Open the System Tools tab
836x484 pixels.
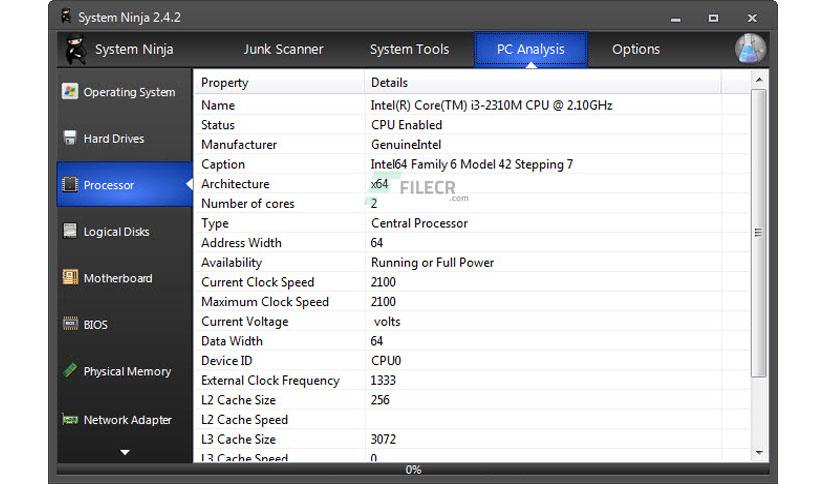point(409,49)
